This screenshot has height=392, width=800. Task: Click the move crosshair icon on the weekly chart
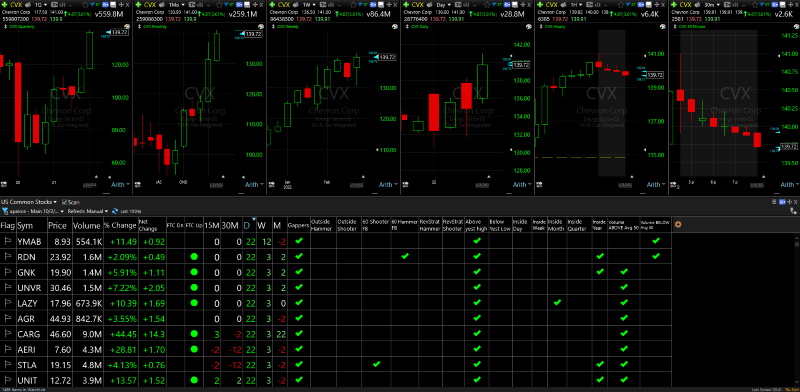388,5
